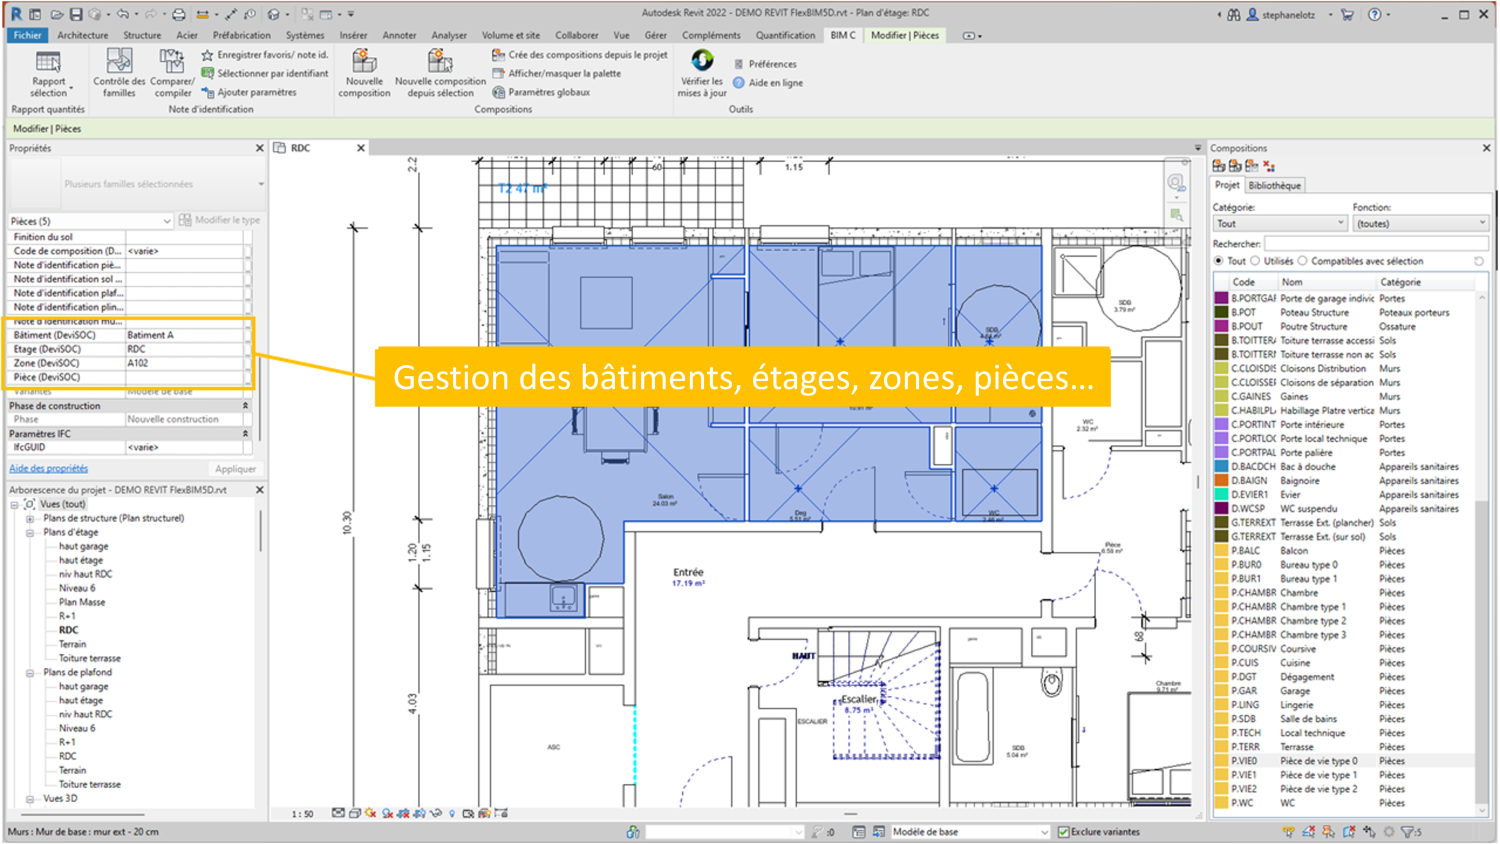
Task: Click the color swatch for D.BAIGN Baignoire
Action: [1221, 481]
